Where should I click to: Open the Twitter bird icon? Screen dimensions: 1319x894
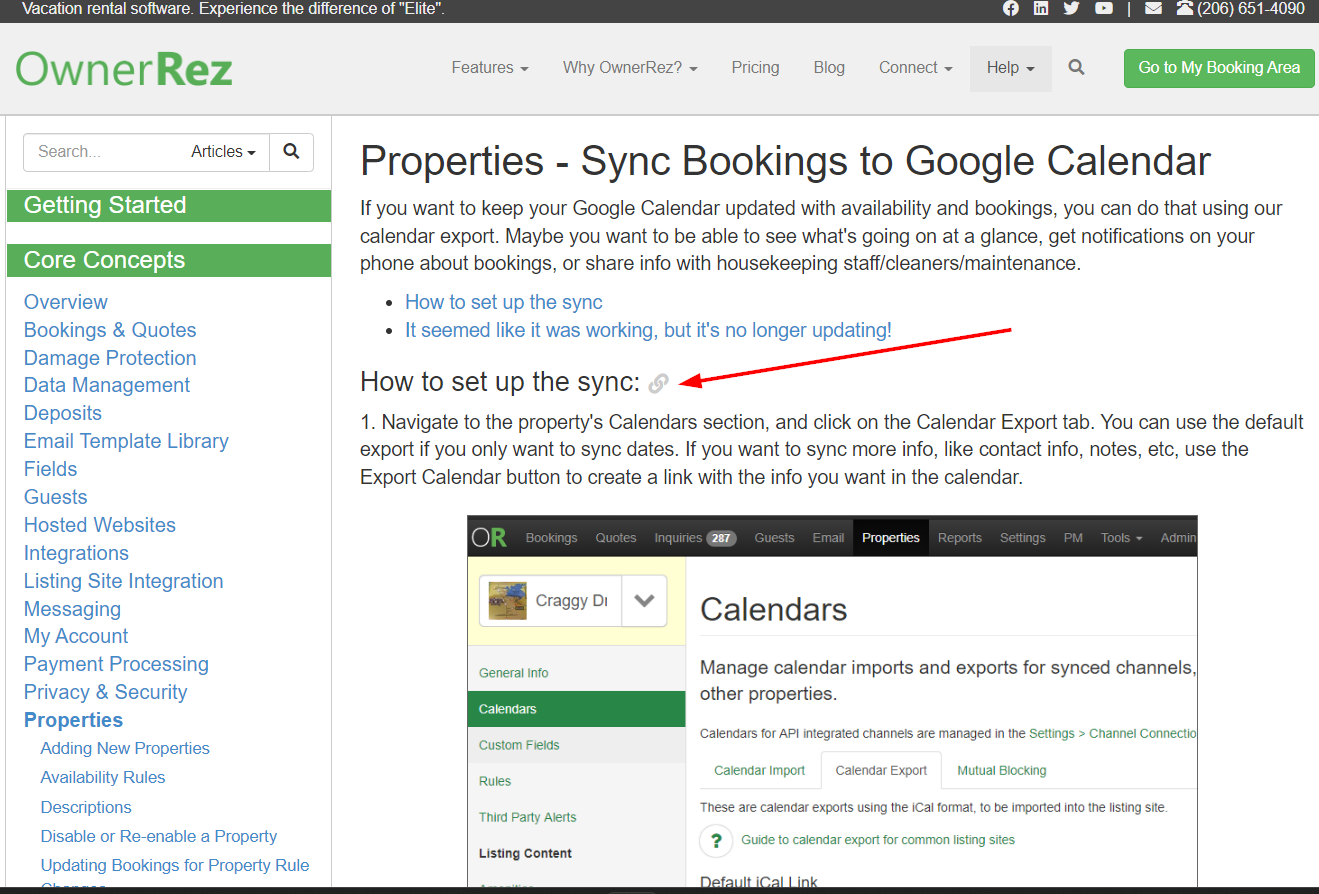(x=1072, y=8)
